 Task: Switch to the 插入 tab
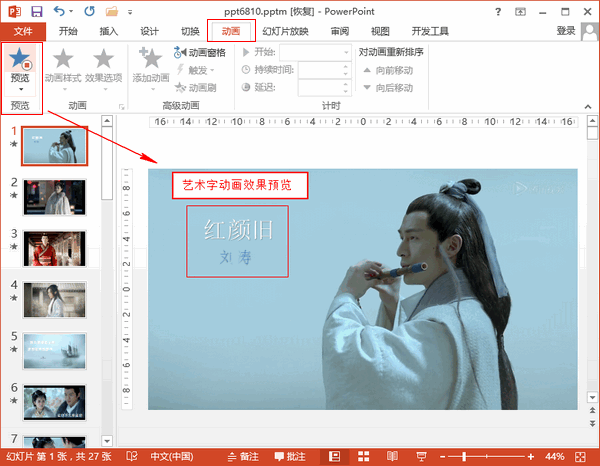click(x=109, y=31)
